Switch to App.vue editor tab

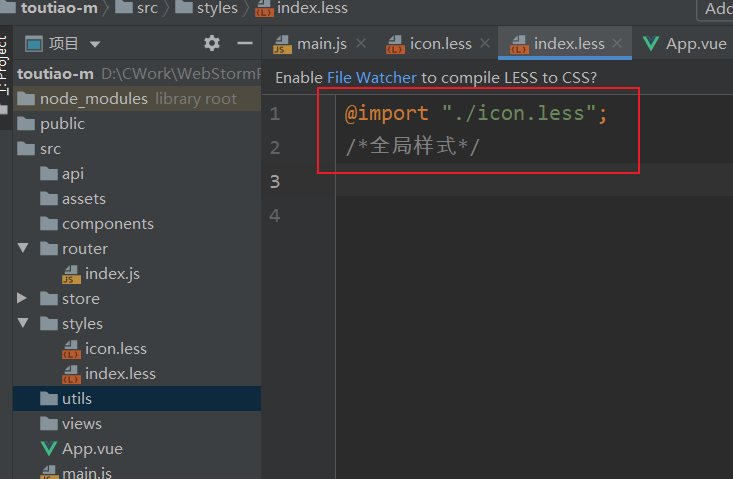tap(697, 44)
